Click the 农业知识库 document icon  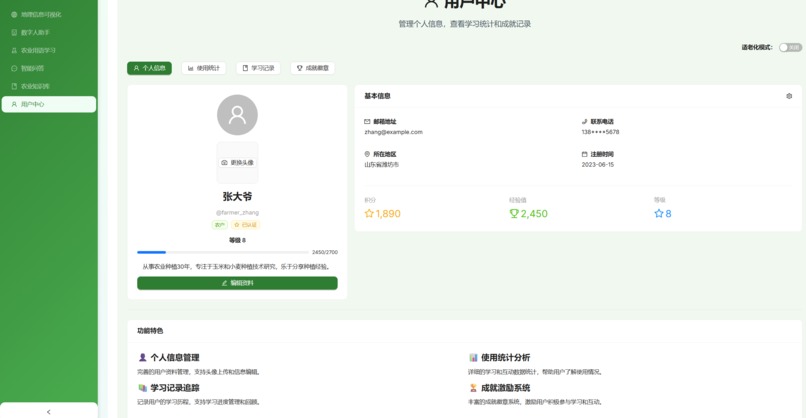(x=14, y=86)
